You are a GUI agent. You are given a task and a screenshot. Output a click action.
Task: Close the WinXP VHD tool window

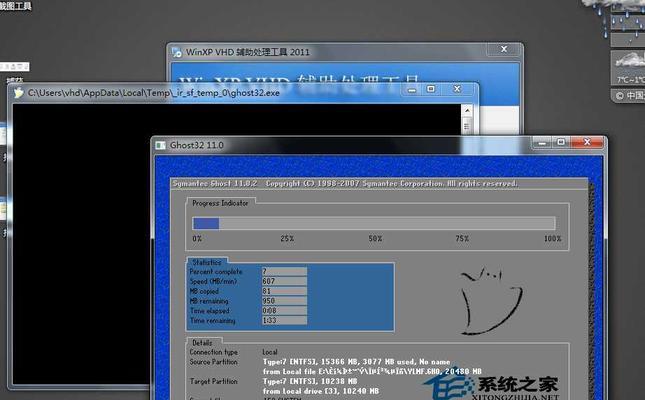pyautogui.click(x=504, y=49)
